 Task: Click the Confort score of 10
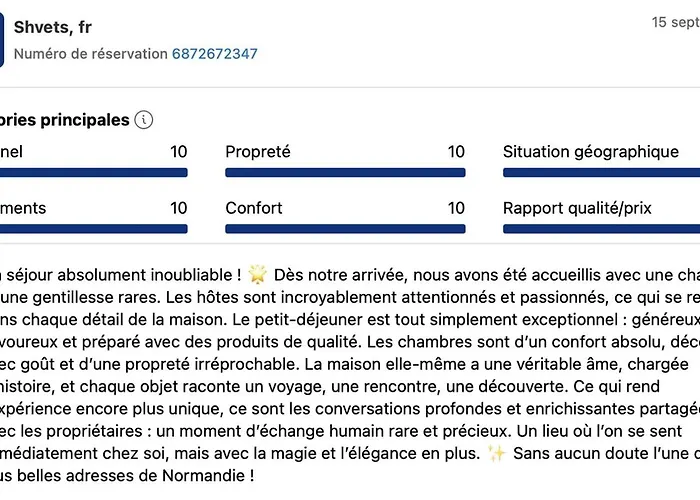[x=456, y=208]
